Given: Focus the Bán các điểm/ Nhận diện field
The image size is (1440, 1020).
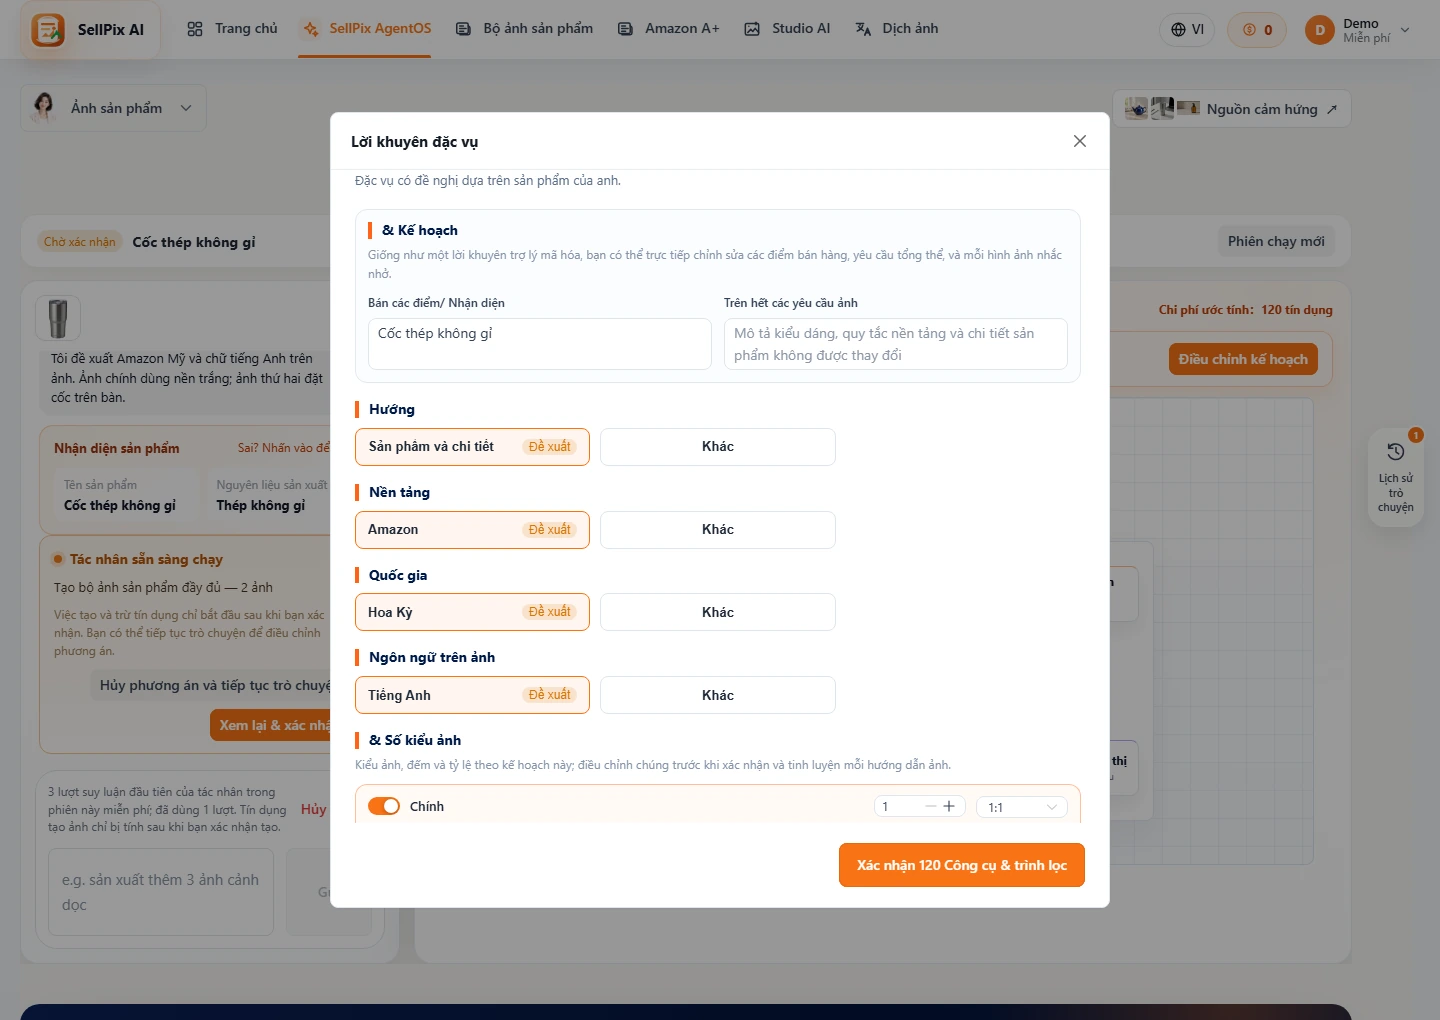Looking at the screenshot, I should pyautogui.click(x=540, y=344).
